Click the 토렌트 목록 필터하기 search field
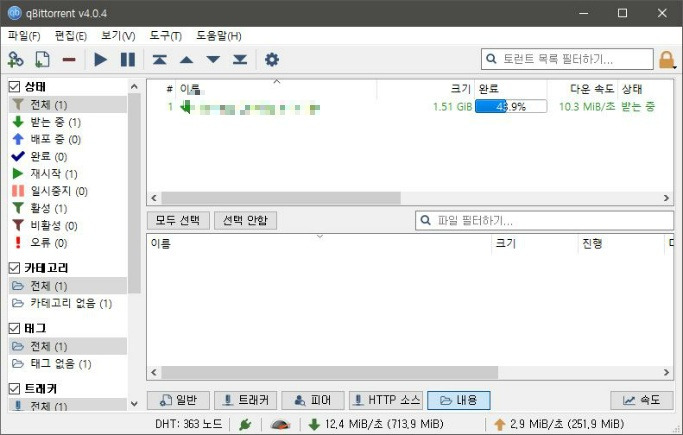 pyautogui.click(x=567, y=59)
